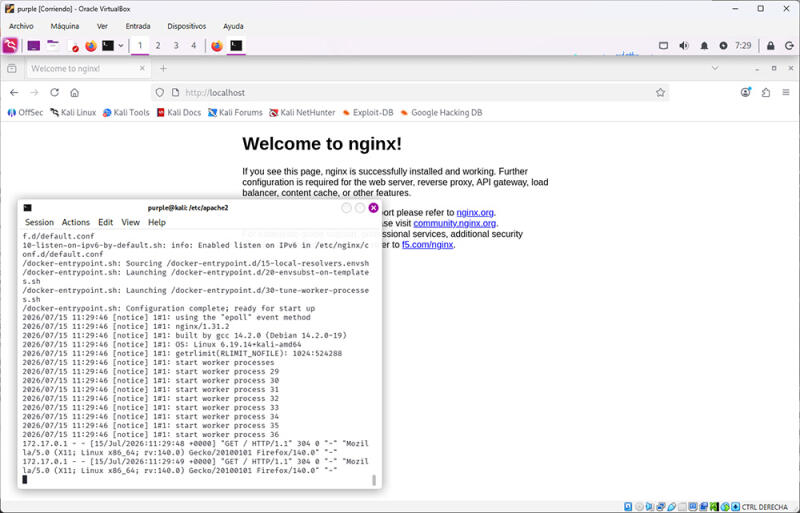The width and height of the screenshot is (800, 513).
Task: Expand the list all tabs chevron
Action: [715, 68]
